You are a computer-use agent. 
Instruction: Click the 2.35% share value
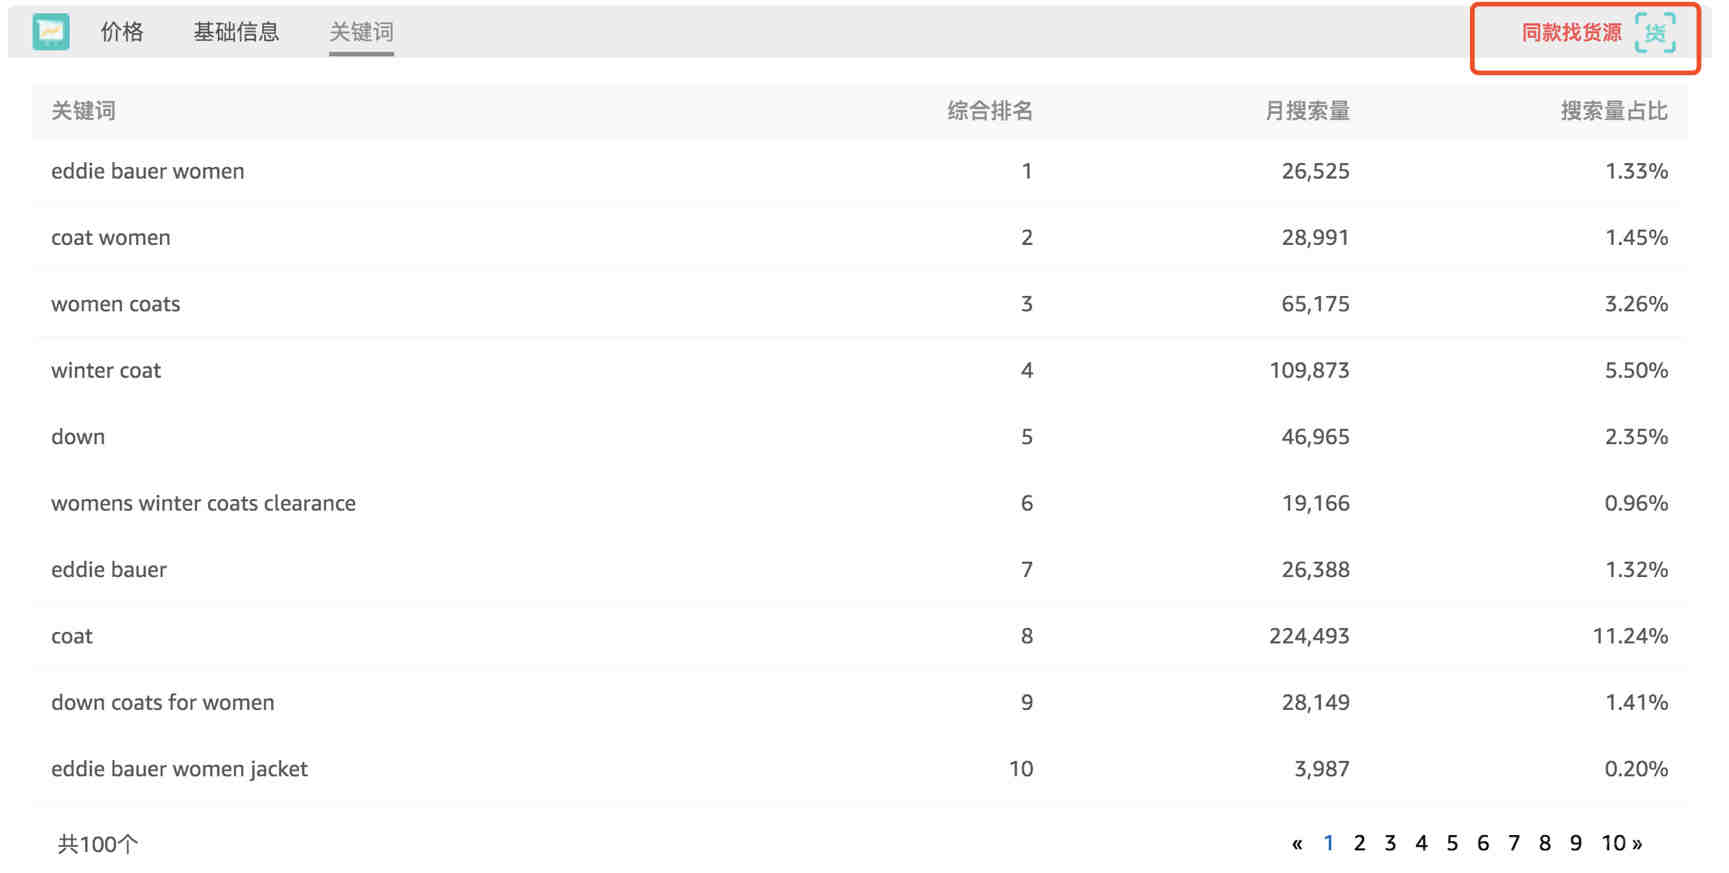click(1637, 437)
